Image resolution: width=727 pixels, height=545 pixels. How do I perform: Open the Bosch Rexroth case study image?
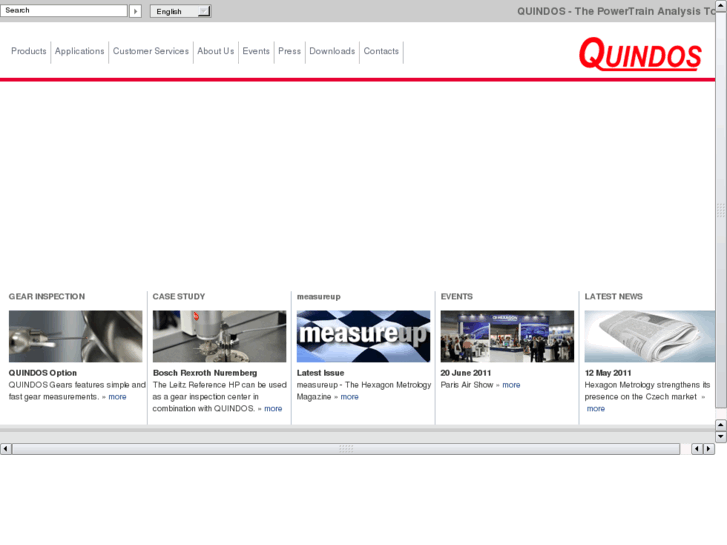tap(219, 336)
